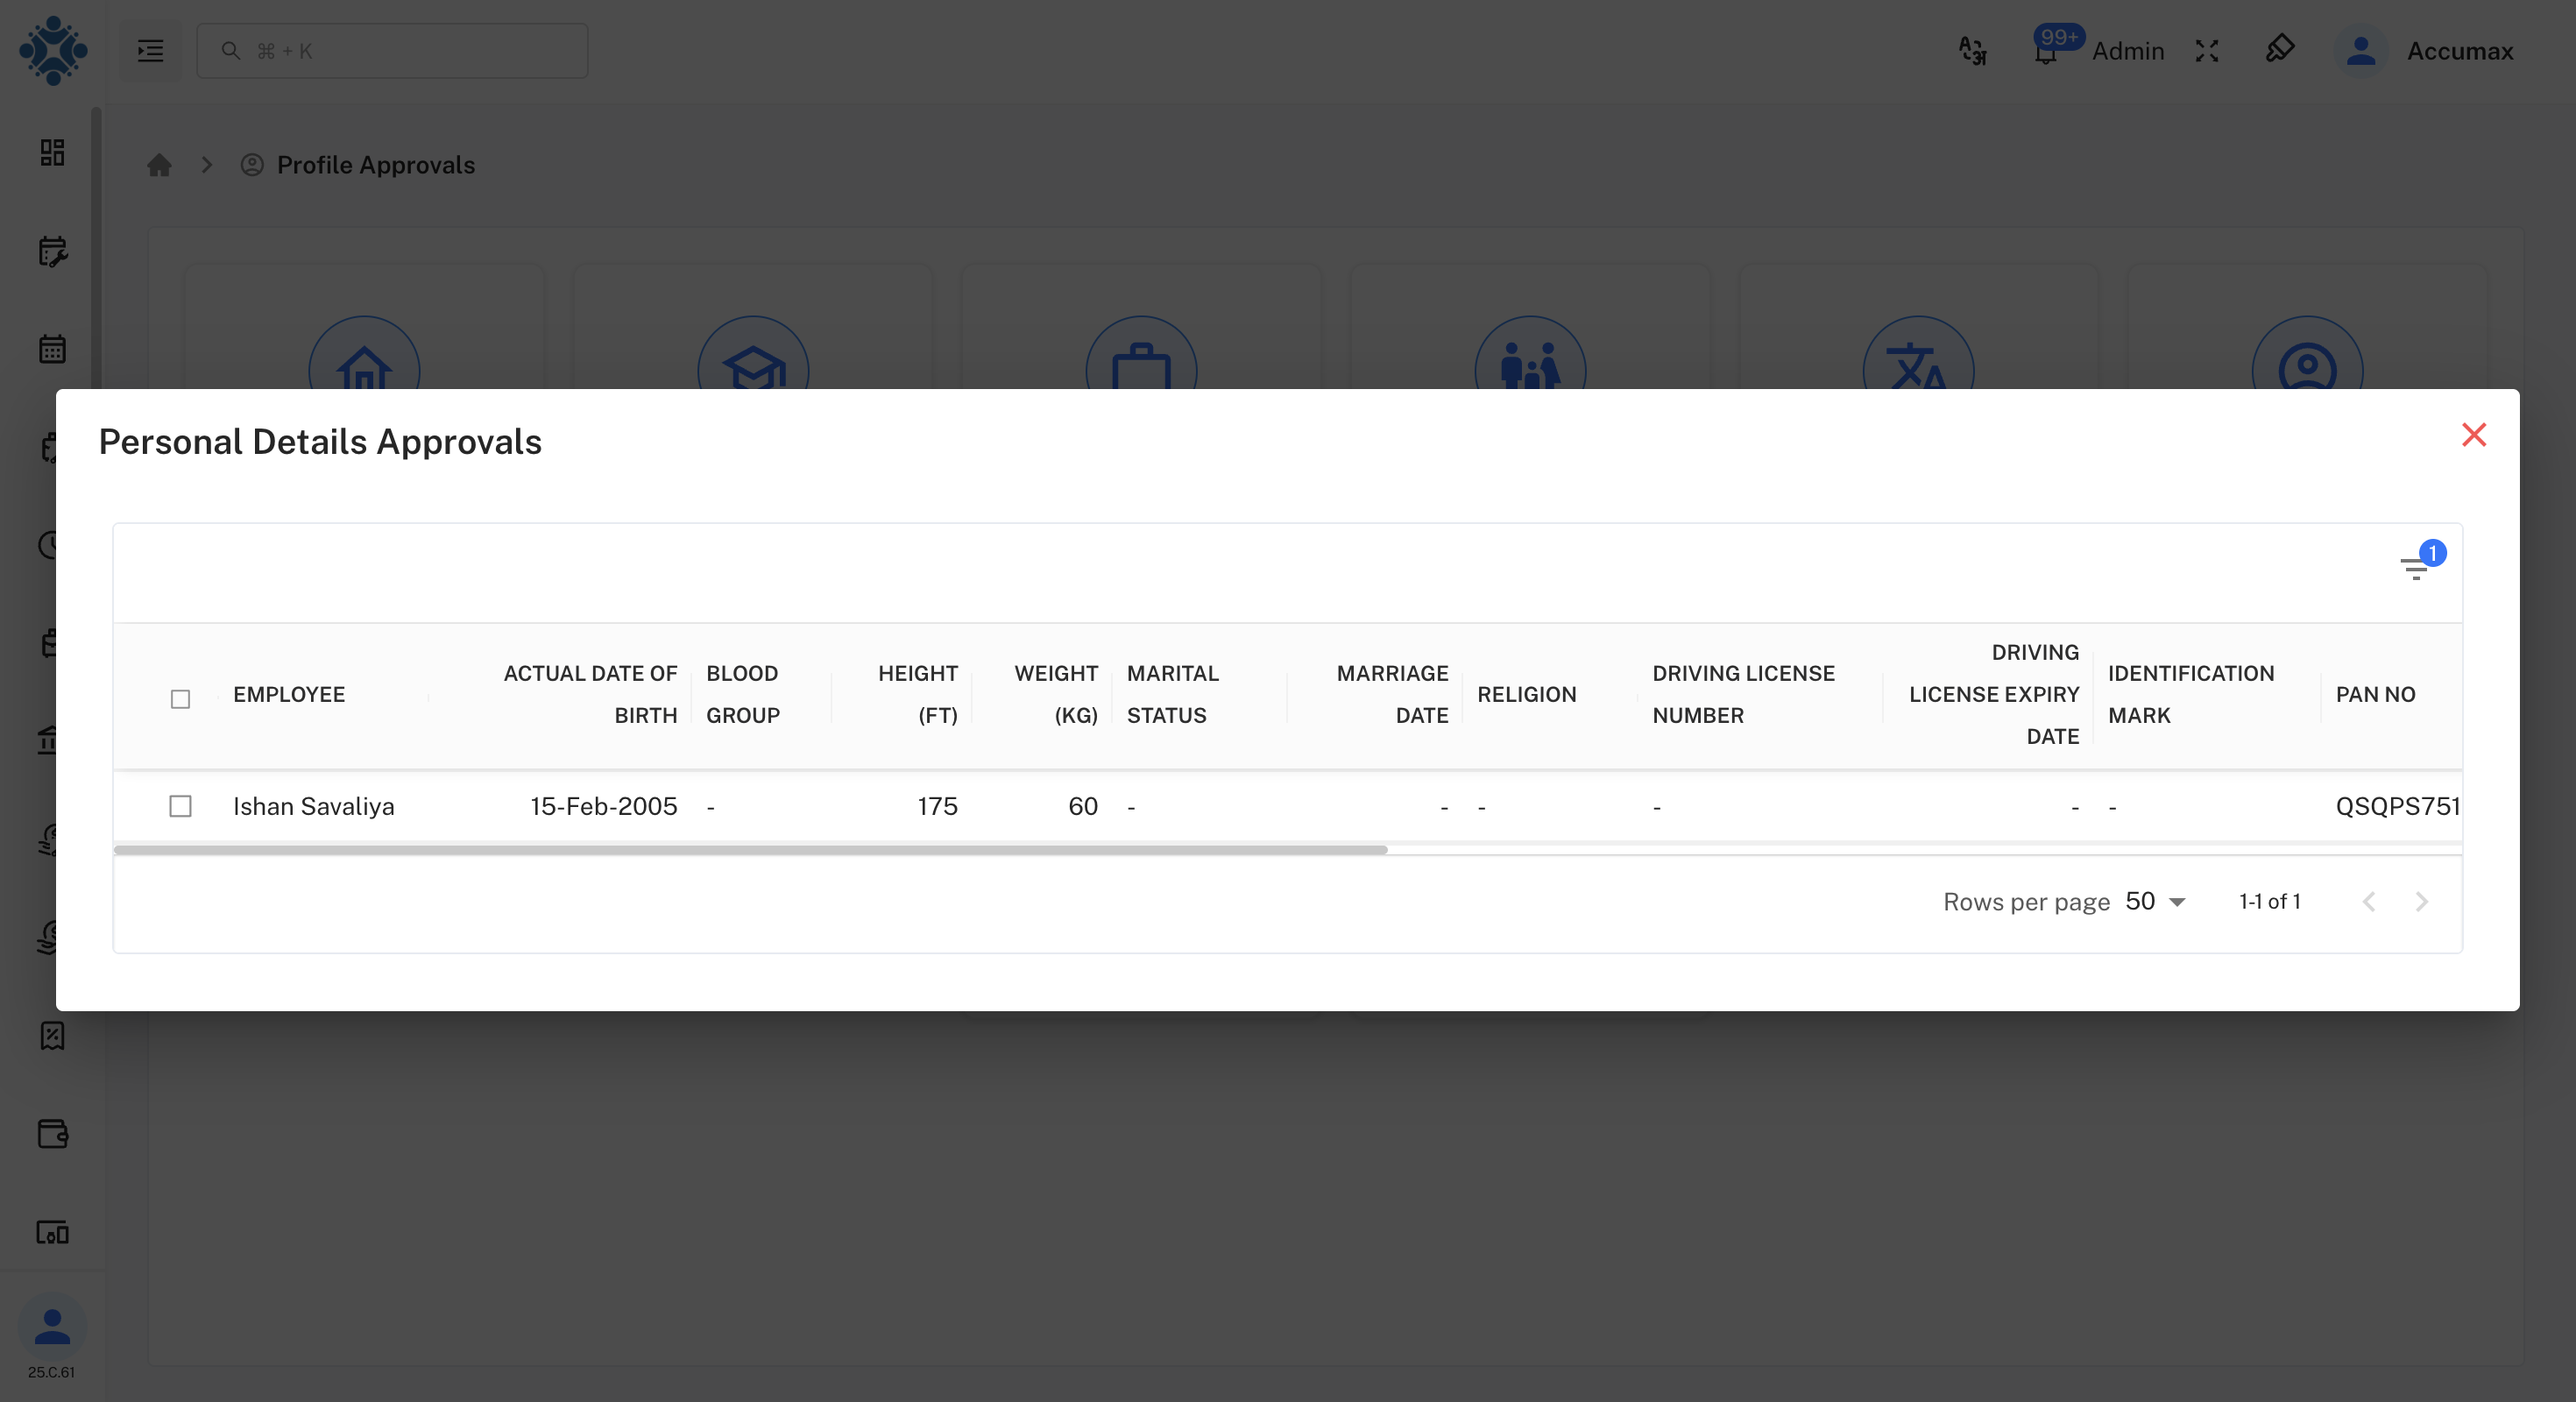Open the clock/time tracking sidebar icon

coord(52,547)
